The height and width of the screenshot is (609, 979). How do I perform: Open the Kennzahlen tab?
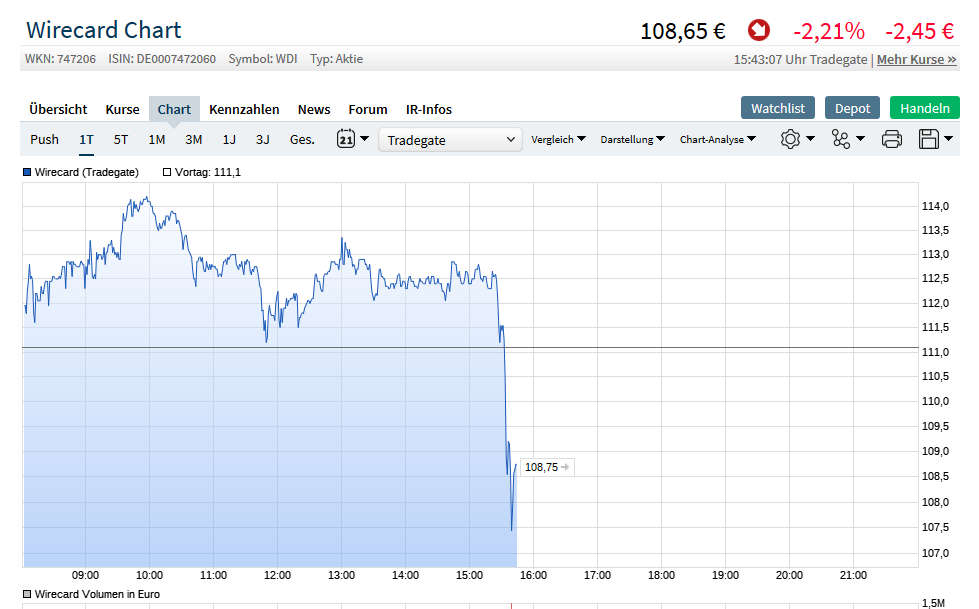coord(244,109)
